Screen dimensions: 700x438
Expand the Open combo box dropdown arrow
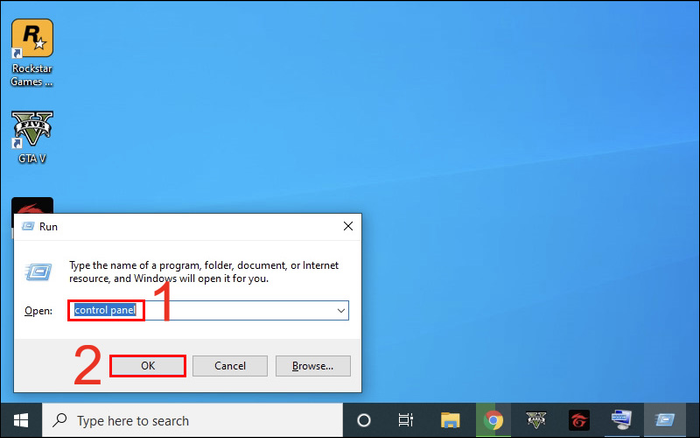click(341, 311)
